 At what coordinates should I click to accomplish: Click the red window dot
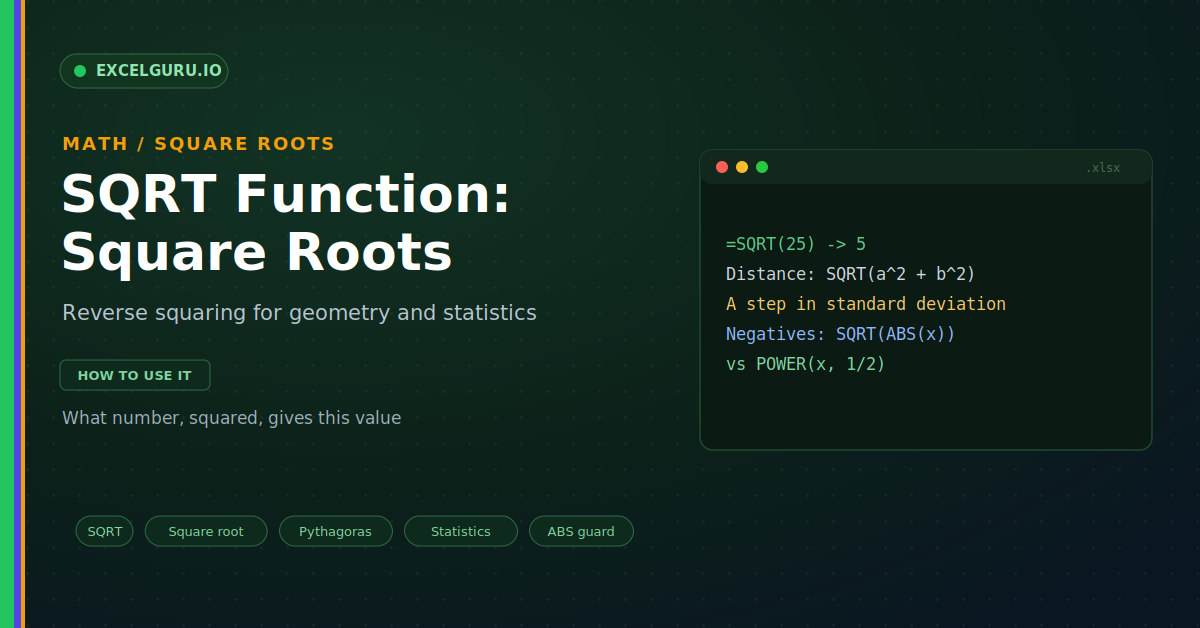click(722, 167)
